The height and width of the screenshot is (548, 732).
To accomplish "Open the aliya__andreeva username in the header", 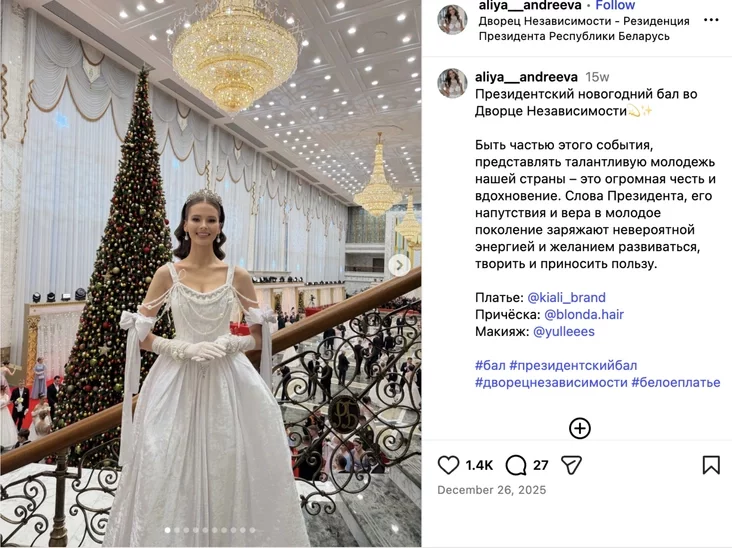I will click(x=530, y=6).
